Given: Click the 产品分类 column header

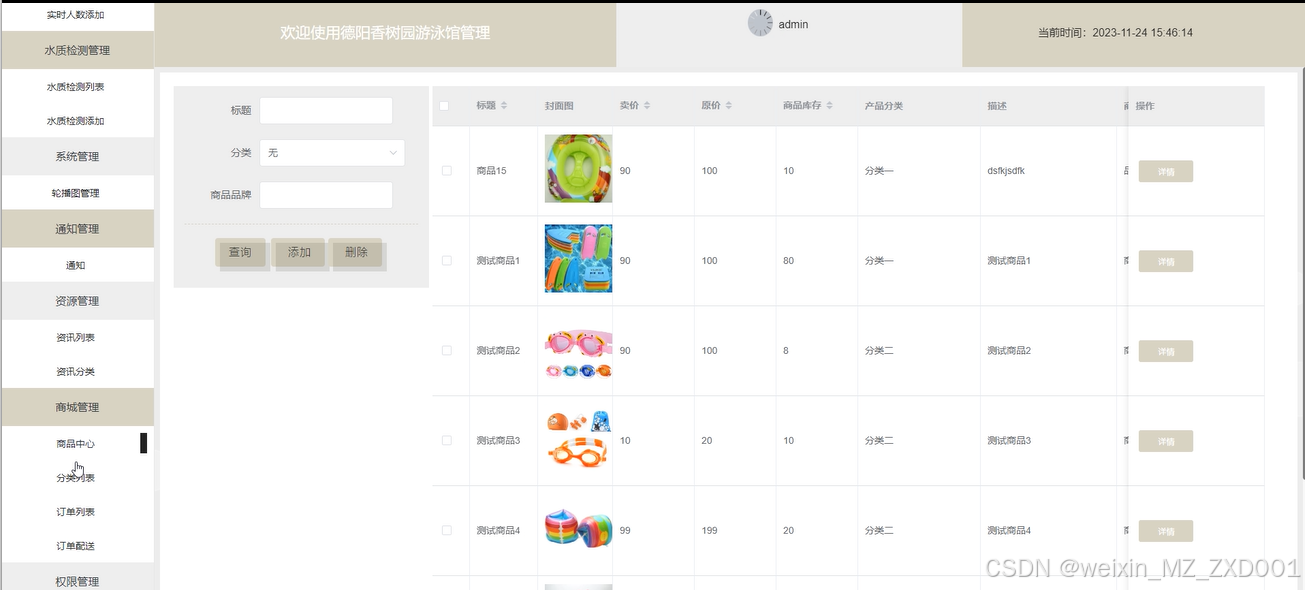Looking at the screenshot, I should 884,106.
